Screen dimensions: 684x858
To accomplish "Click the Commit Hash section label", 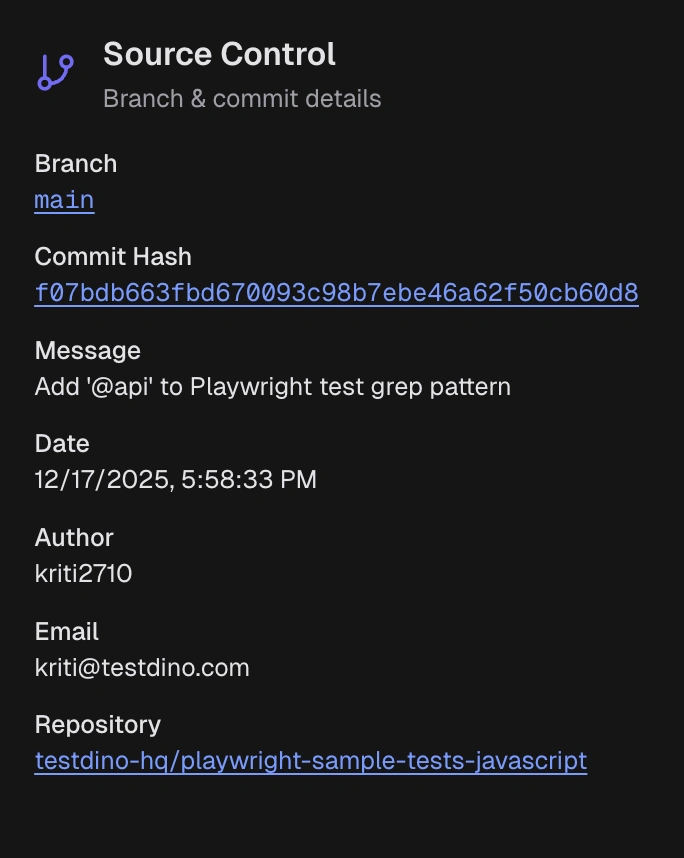I will coord(112,256).
